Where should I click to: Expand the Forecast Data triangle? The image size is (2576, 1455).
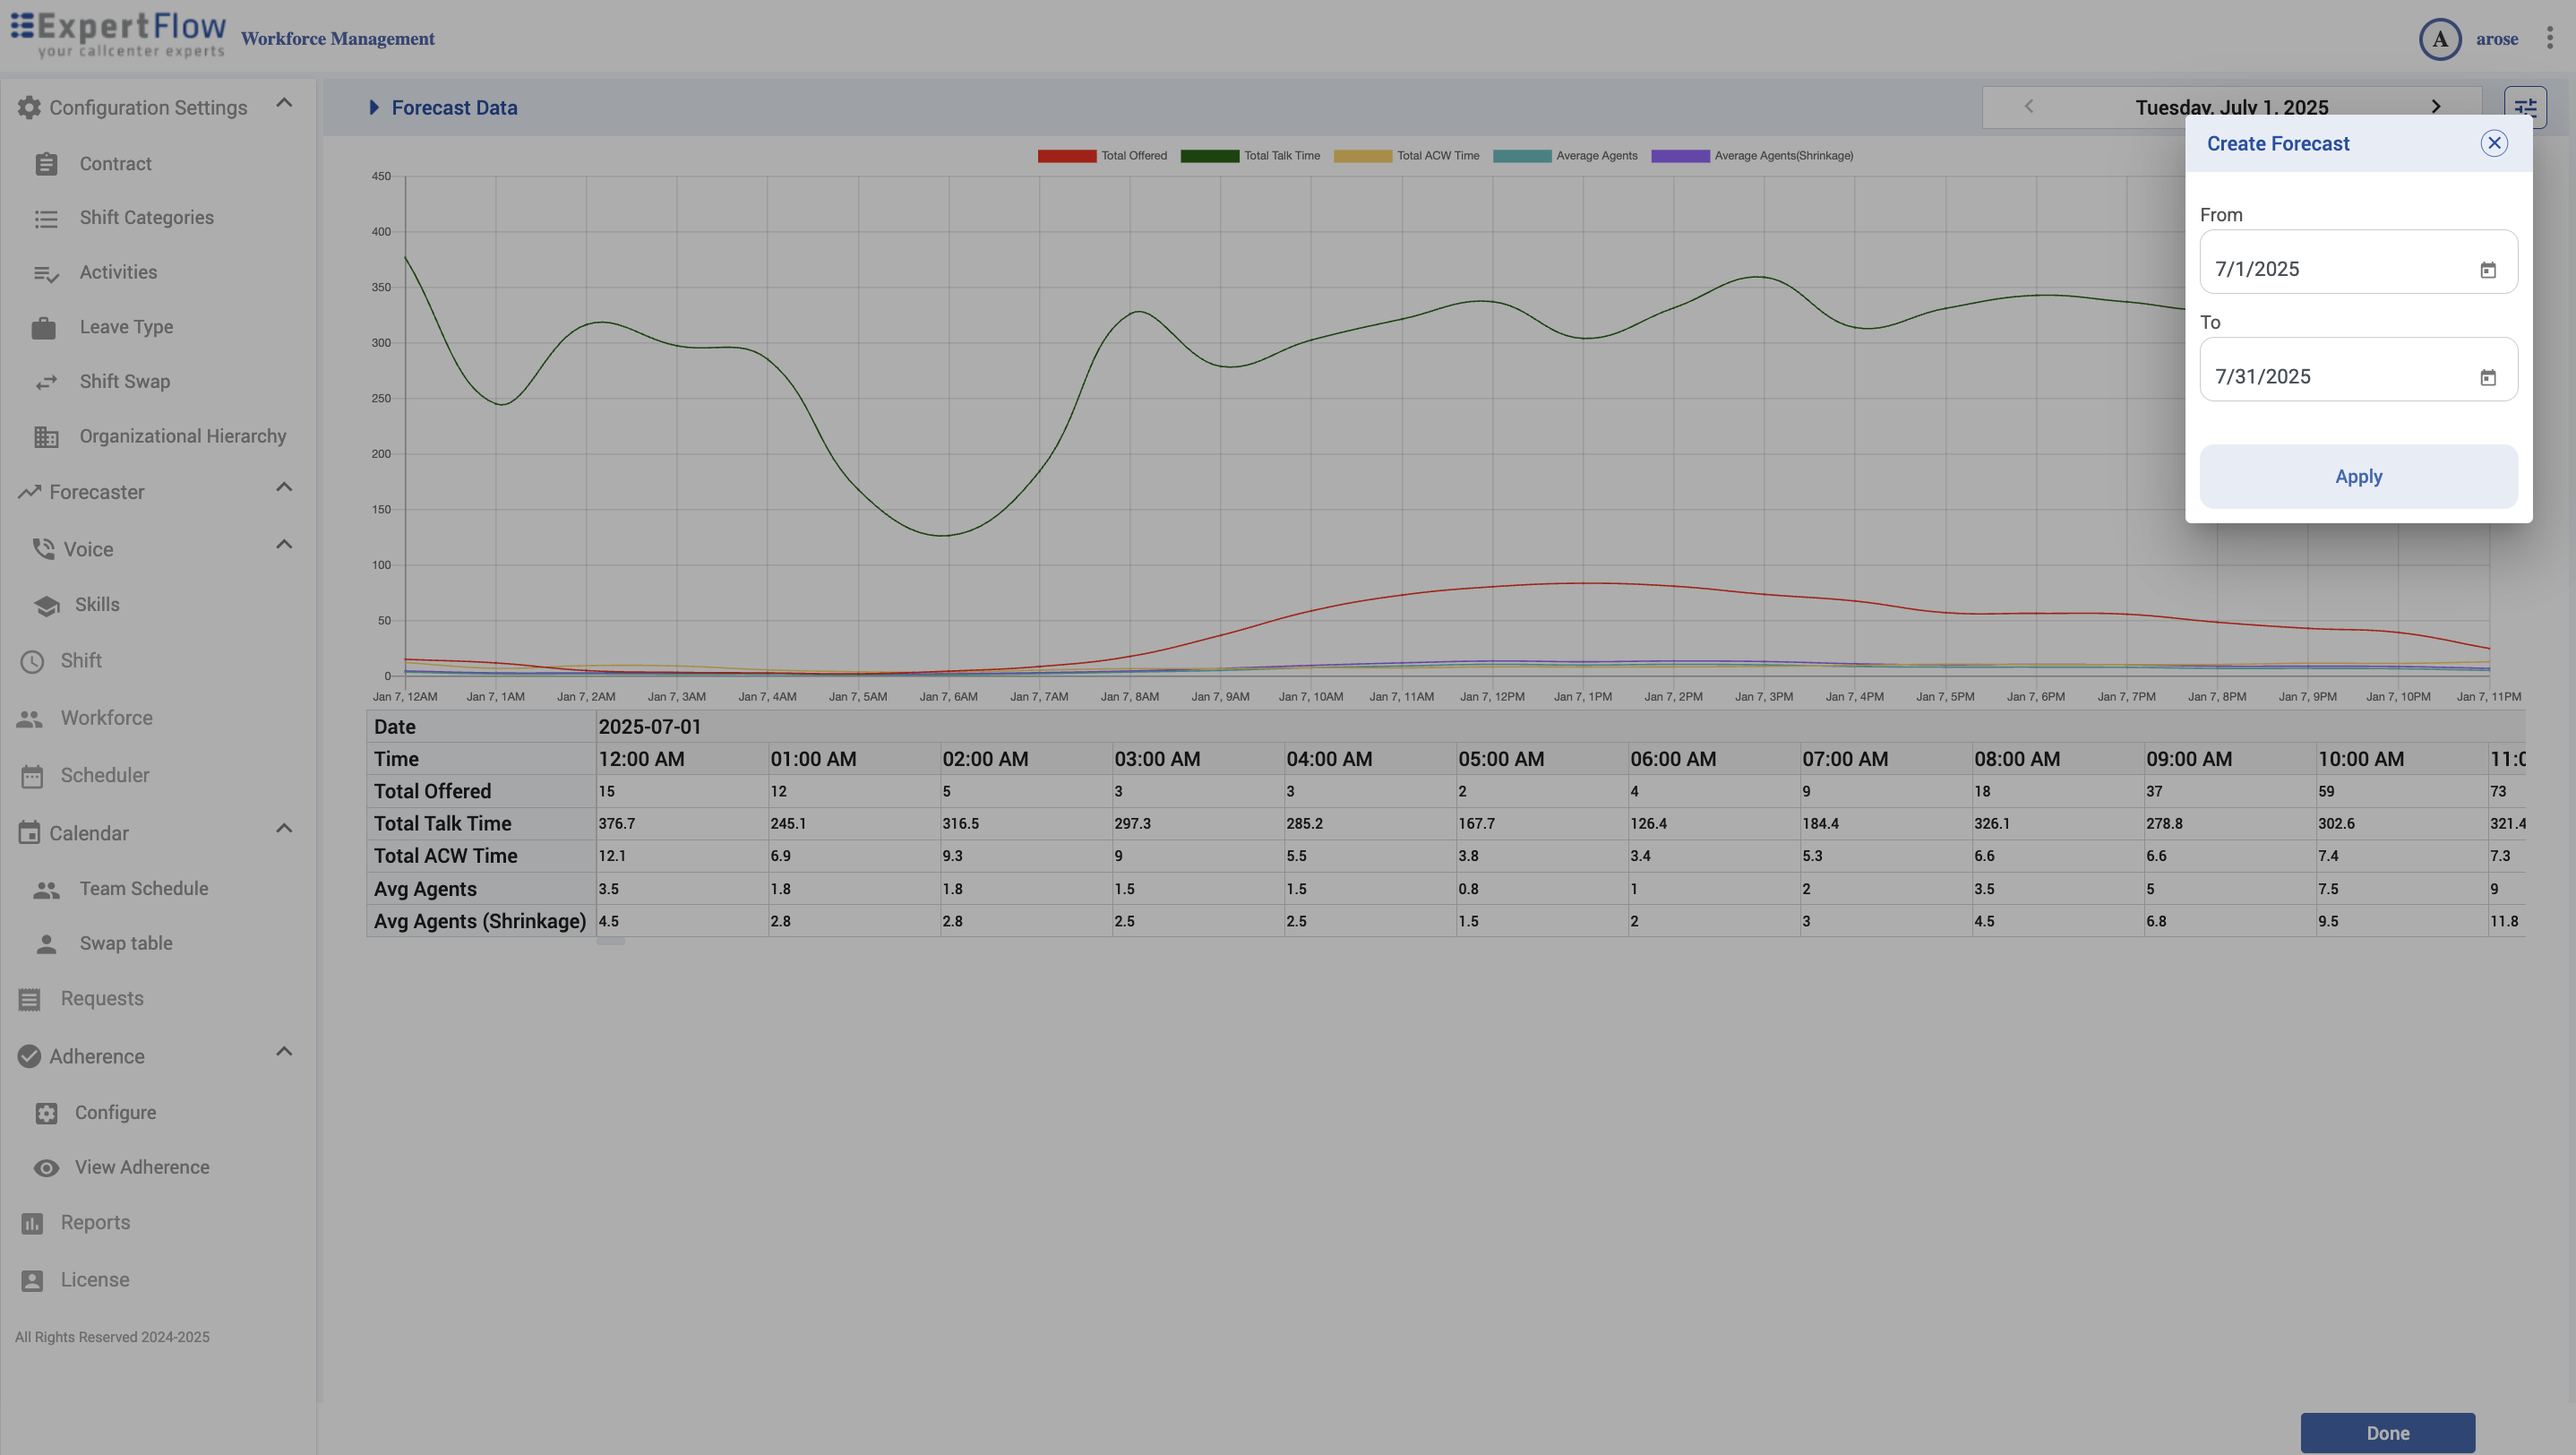tap(373, 107)
